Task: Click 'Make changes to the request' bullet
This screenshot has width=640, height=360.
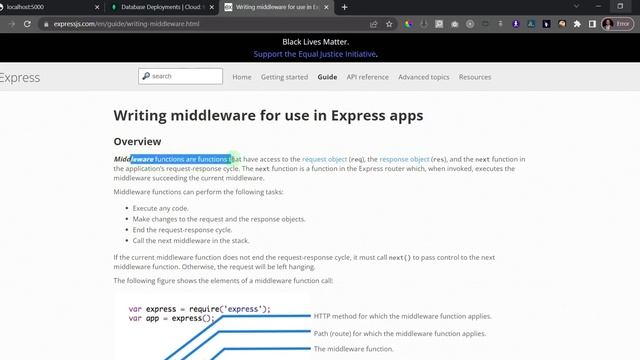Action: (219, 219)
